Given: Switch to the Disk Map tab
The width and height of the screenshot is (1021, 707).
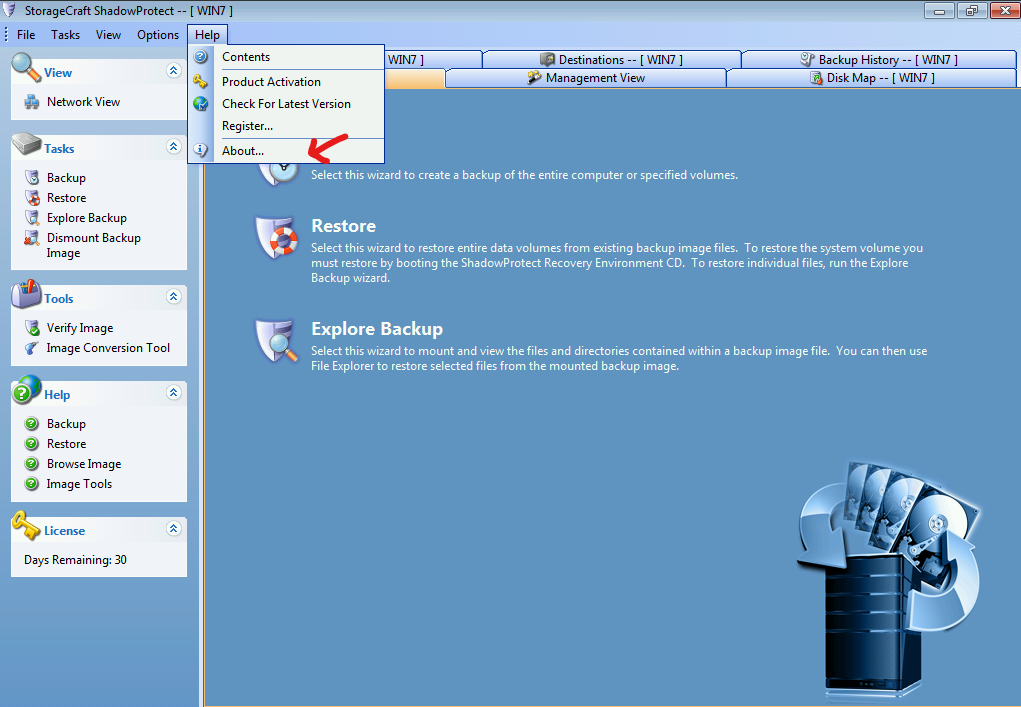Looking at the screenshot, I should point(871,78).
